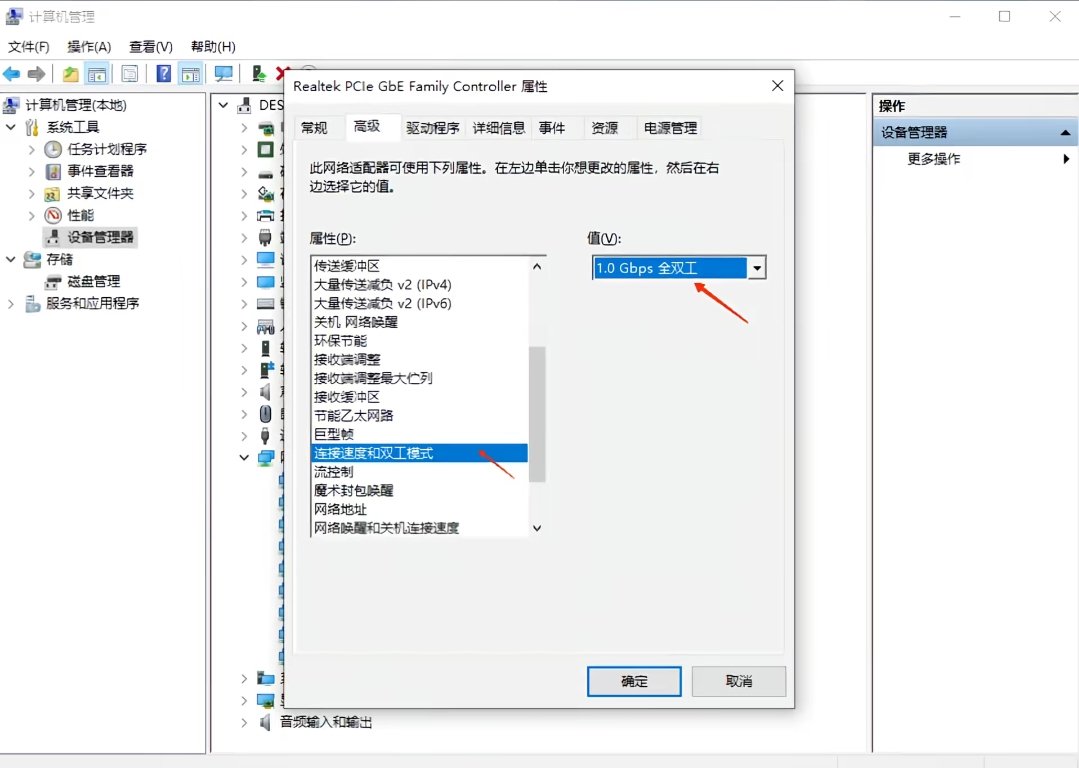Screen dimensions: 1079x768
Task: Toggle the show/hide action pane icon
Action: (x=190, y=74)
